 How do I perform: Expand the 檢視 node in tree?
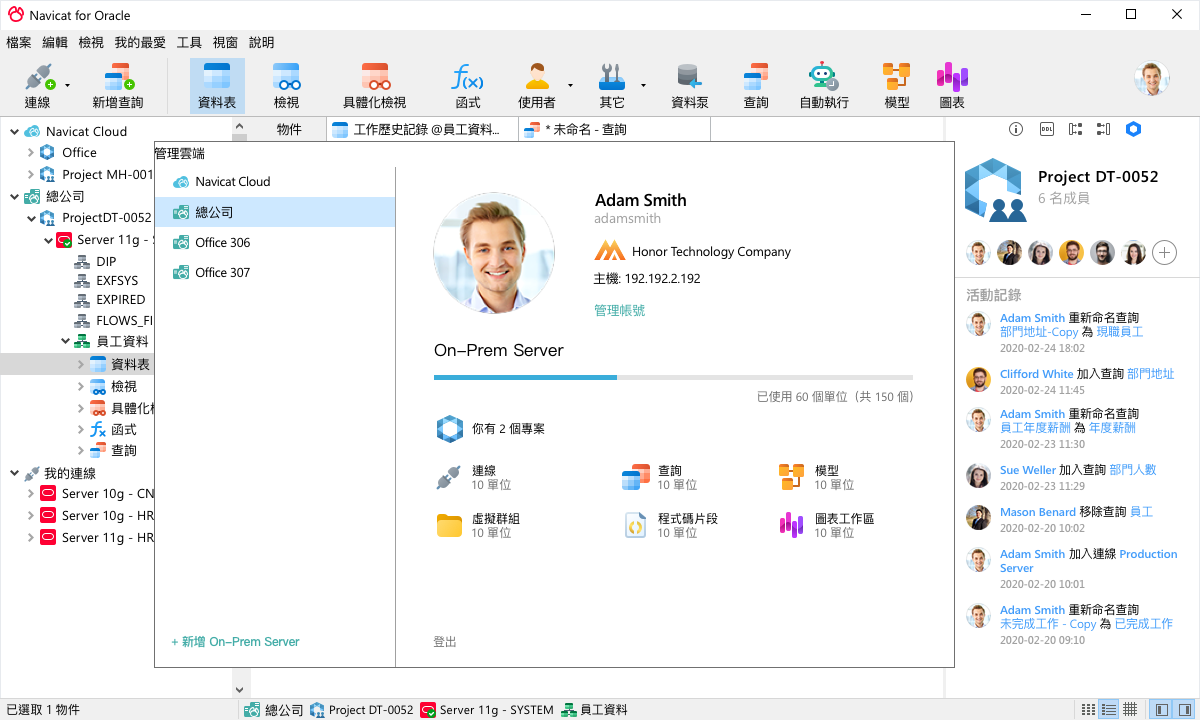[81, 386]
